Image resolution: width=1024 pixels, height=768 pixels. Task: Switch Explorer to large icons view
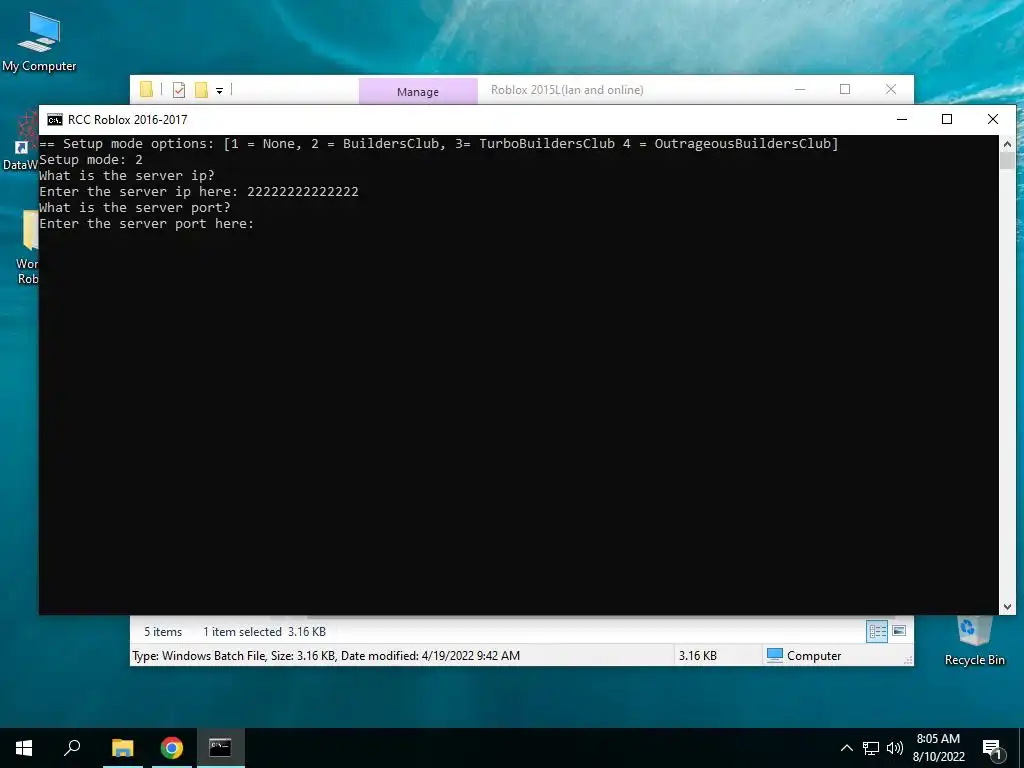pos(899,631)
